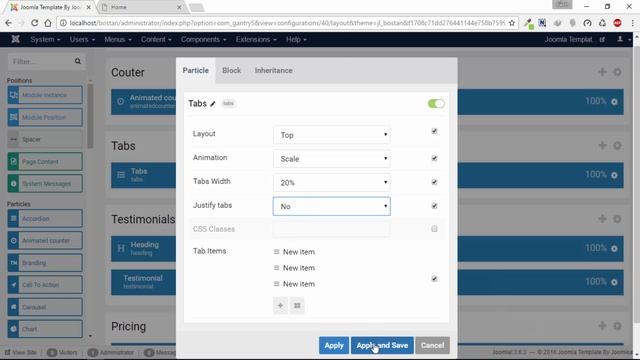Screen dimensions: 640x360
Task: Open the Users menu dropdown
Action: [82, 40]
